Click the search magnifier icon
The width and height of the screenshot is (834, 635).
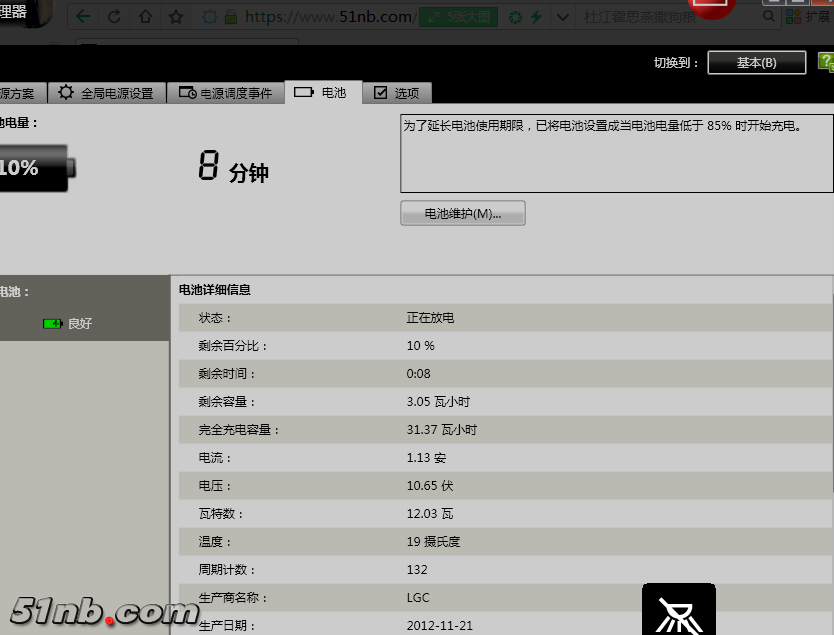(x=767, y=17)
